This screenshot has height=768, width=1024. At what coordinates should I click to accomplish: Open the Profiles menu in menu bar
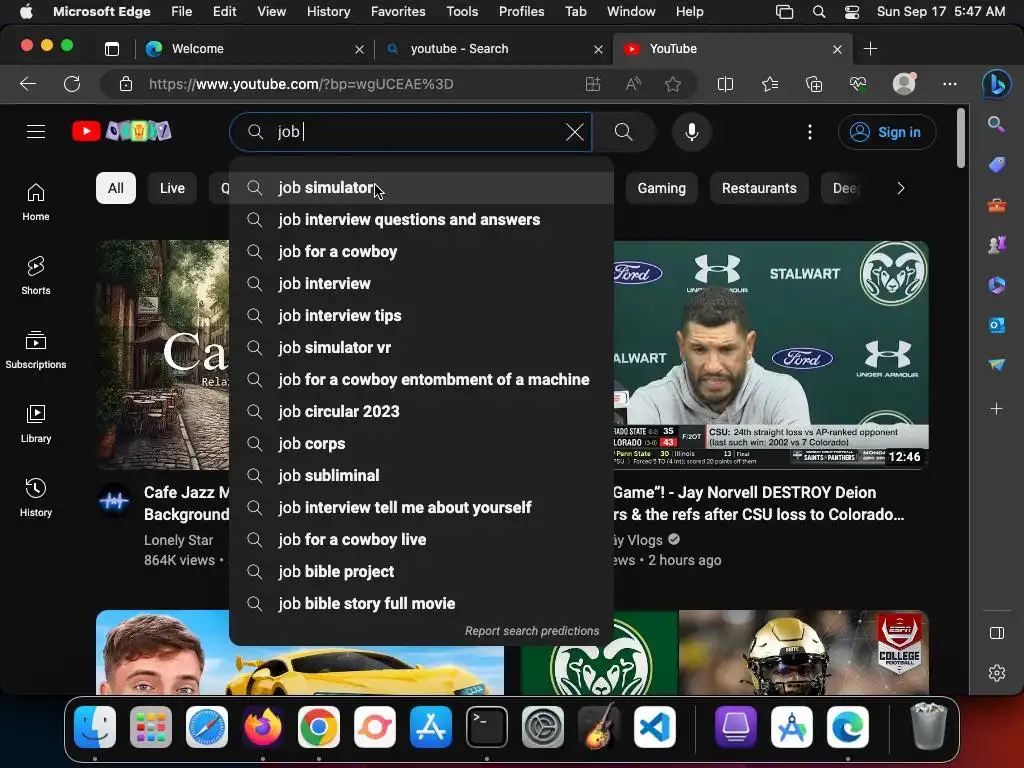[x=521, y=12]
